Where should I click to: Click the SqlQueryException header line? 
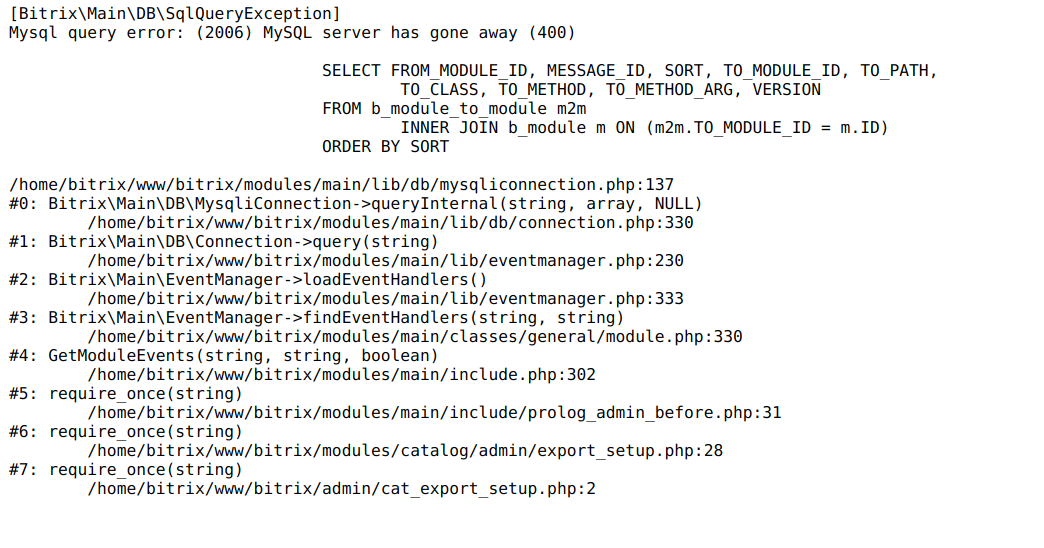point(174,14)
